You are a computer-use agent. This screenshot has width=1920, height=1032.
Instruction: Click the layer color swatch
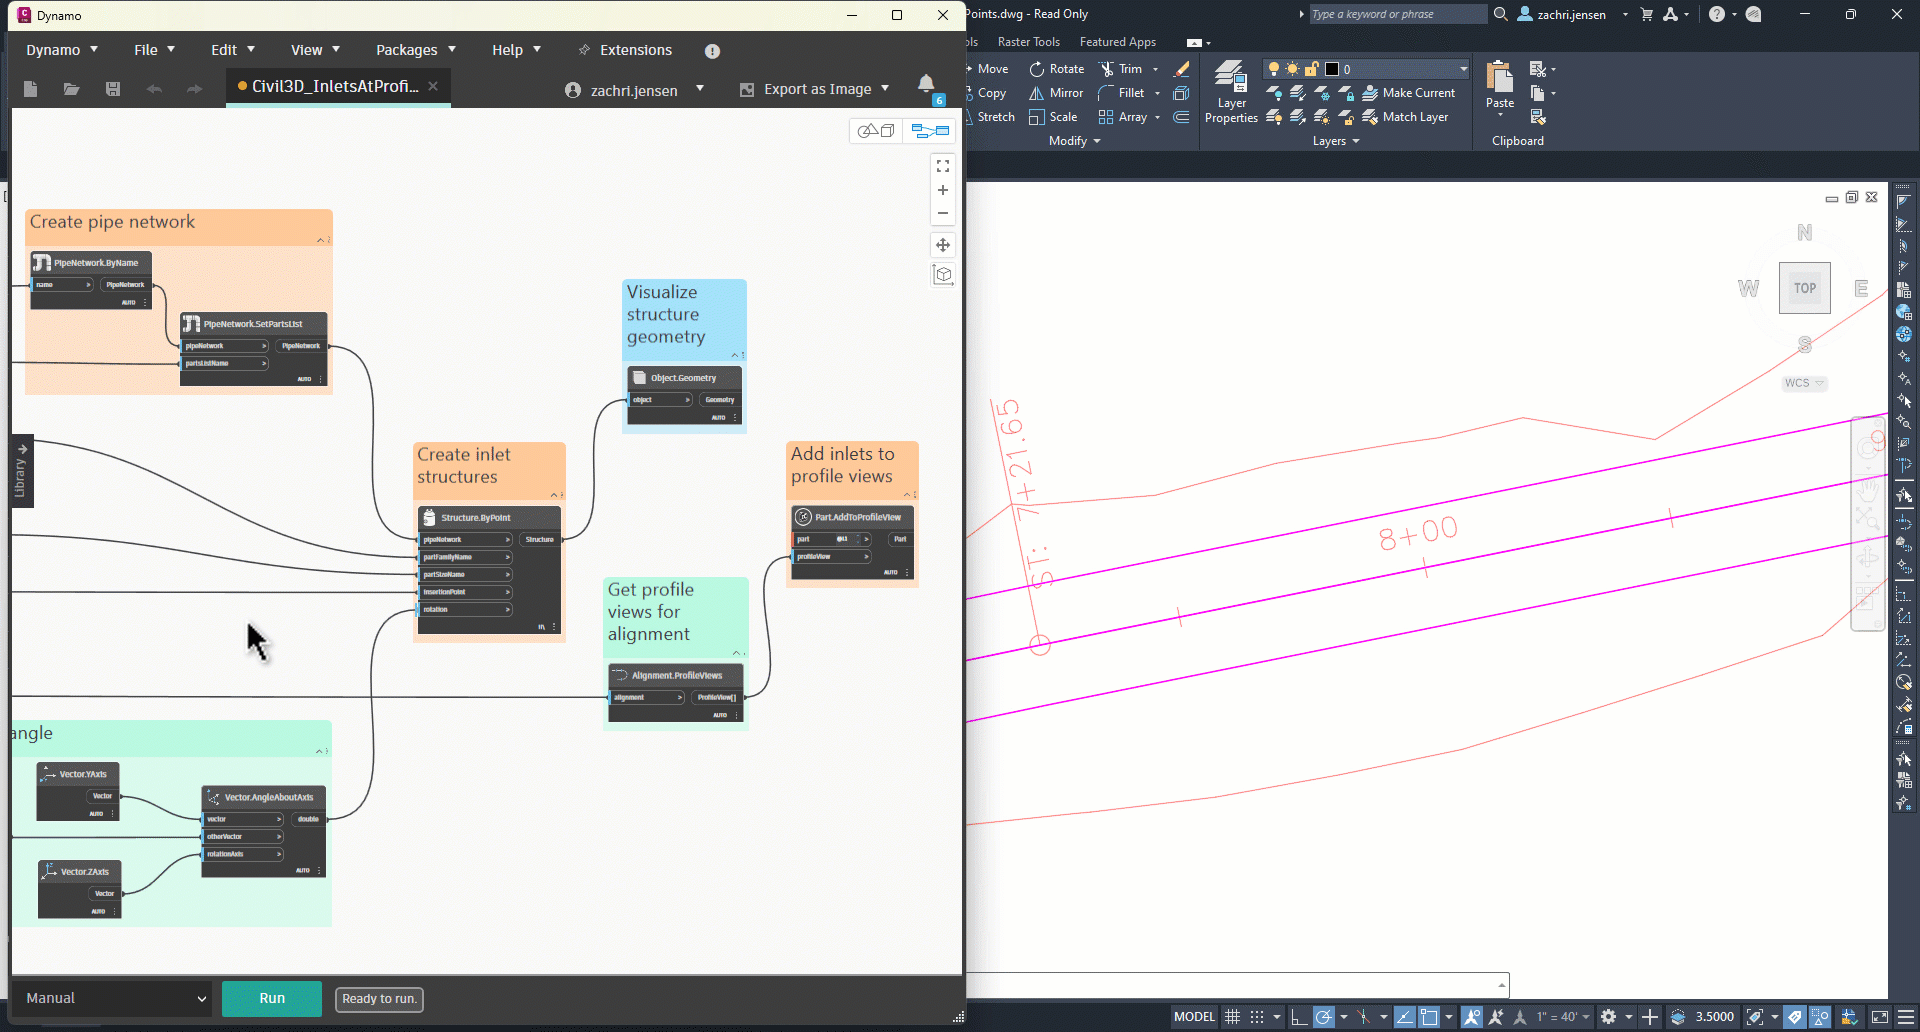1332,69
